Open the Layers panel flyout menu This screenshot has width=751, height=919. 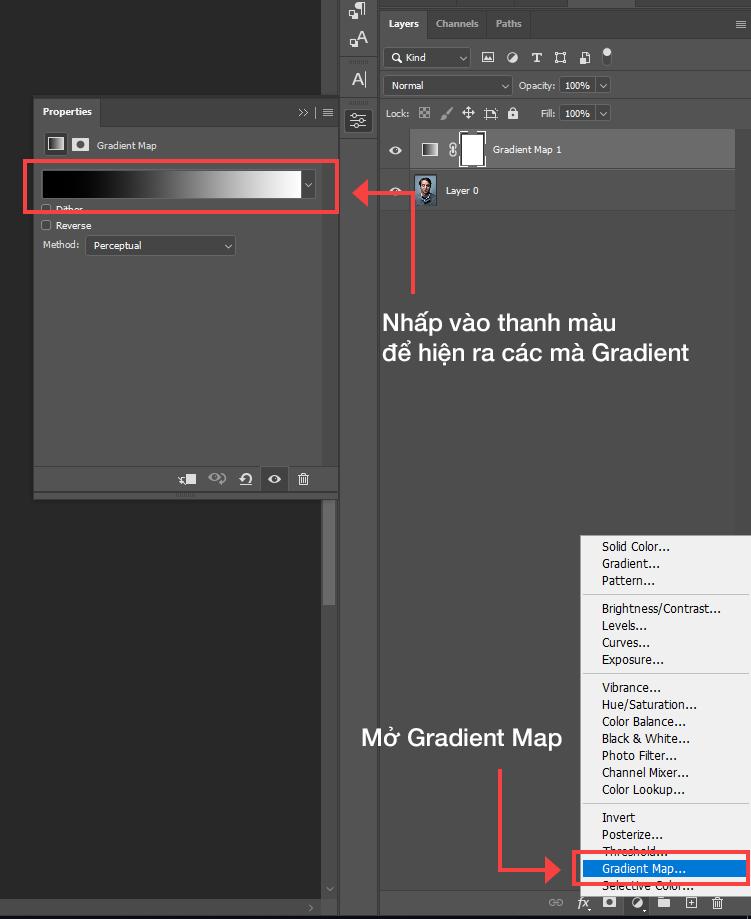click(740, 24)
